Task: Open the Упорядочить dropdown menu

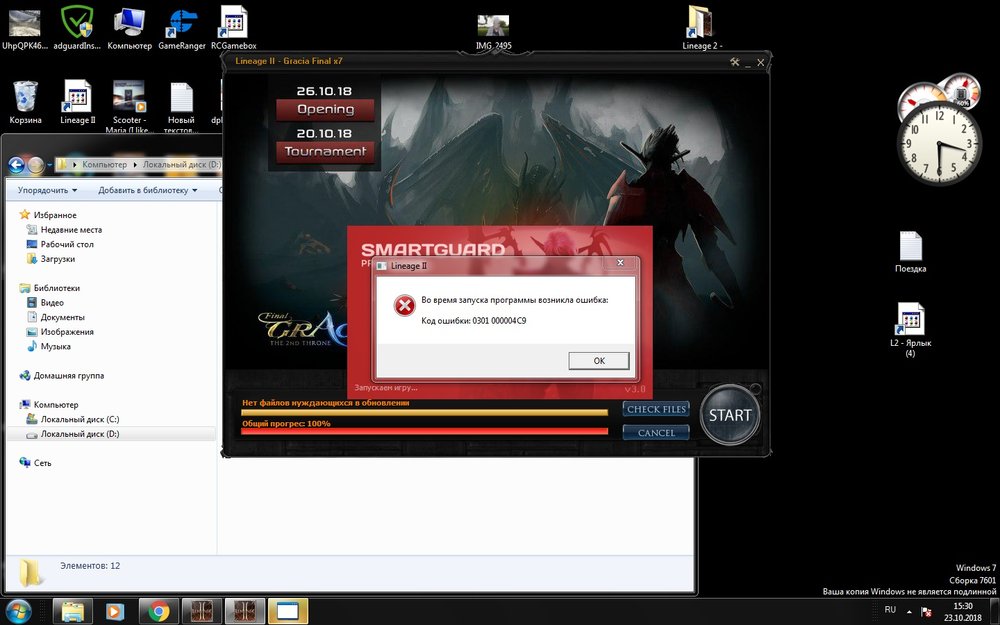Action: click(47, 190)
